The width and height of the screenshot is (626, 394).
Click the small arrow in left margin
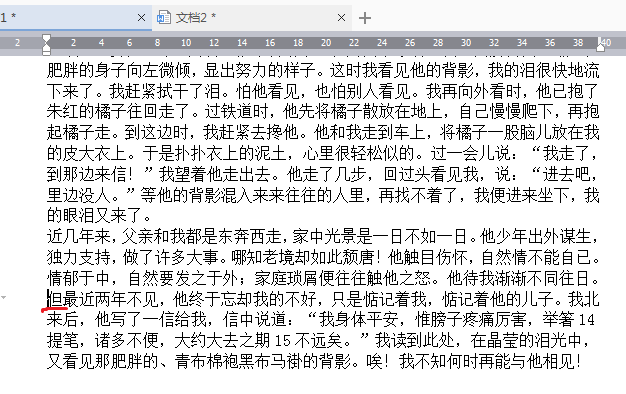point(3,297)
